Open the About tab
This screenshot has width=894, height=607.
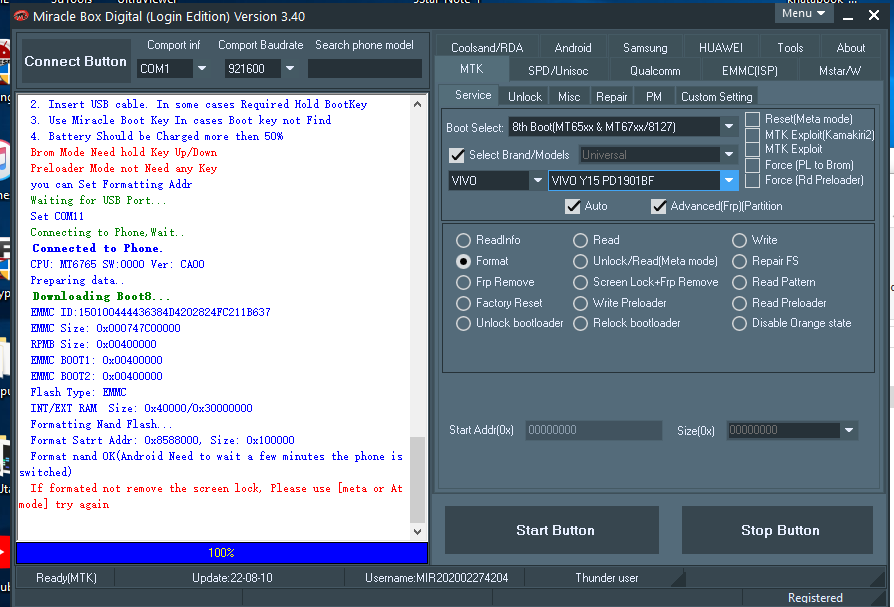pos(851,48)
